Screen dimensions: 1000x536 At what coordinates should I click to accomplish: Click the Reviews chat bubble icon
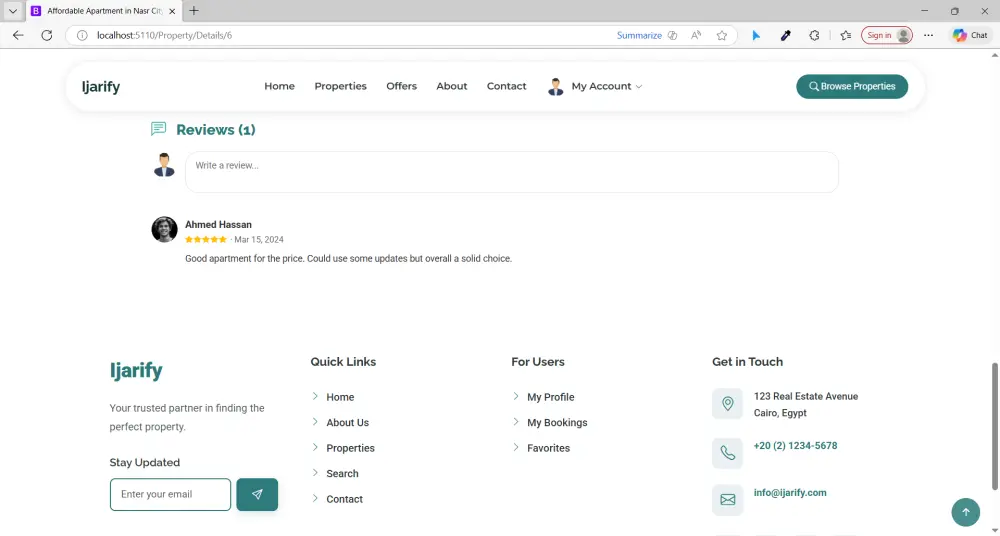(x=158, y=129)
